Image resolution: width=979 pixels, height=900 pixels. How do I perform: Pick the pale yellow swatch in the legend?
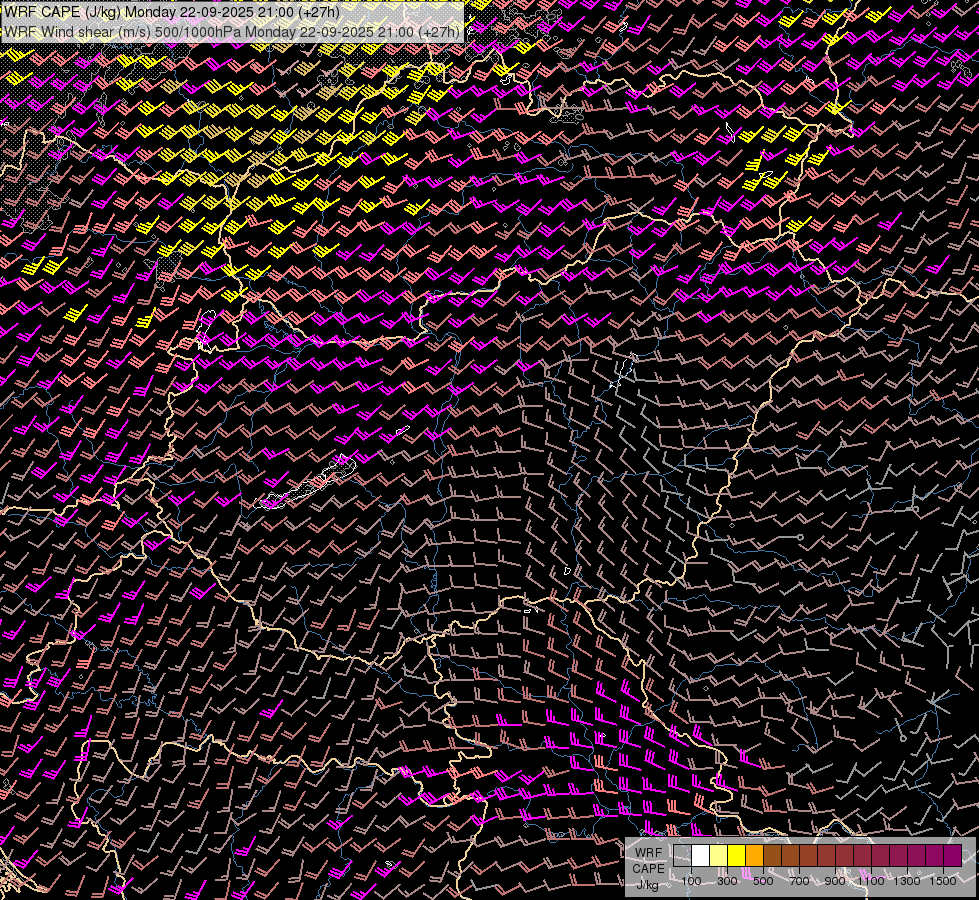tap(719, 855)
